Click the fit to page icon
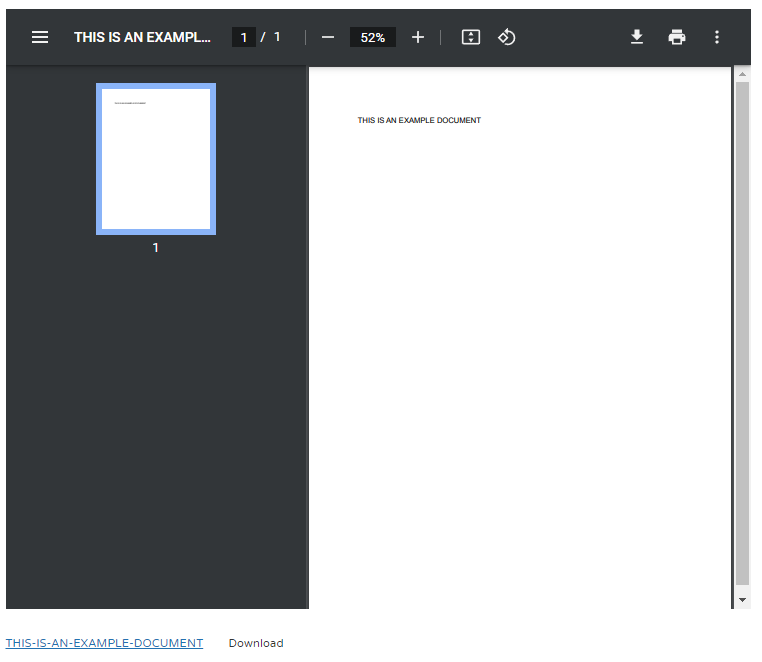 [471, 37]
